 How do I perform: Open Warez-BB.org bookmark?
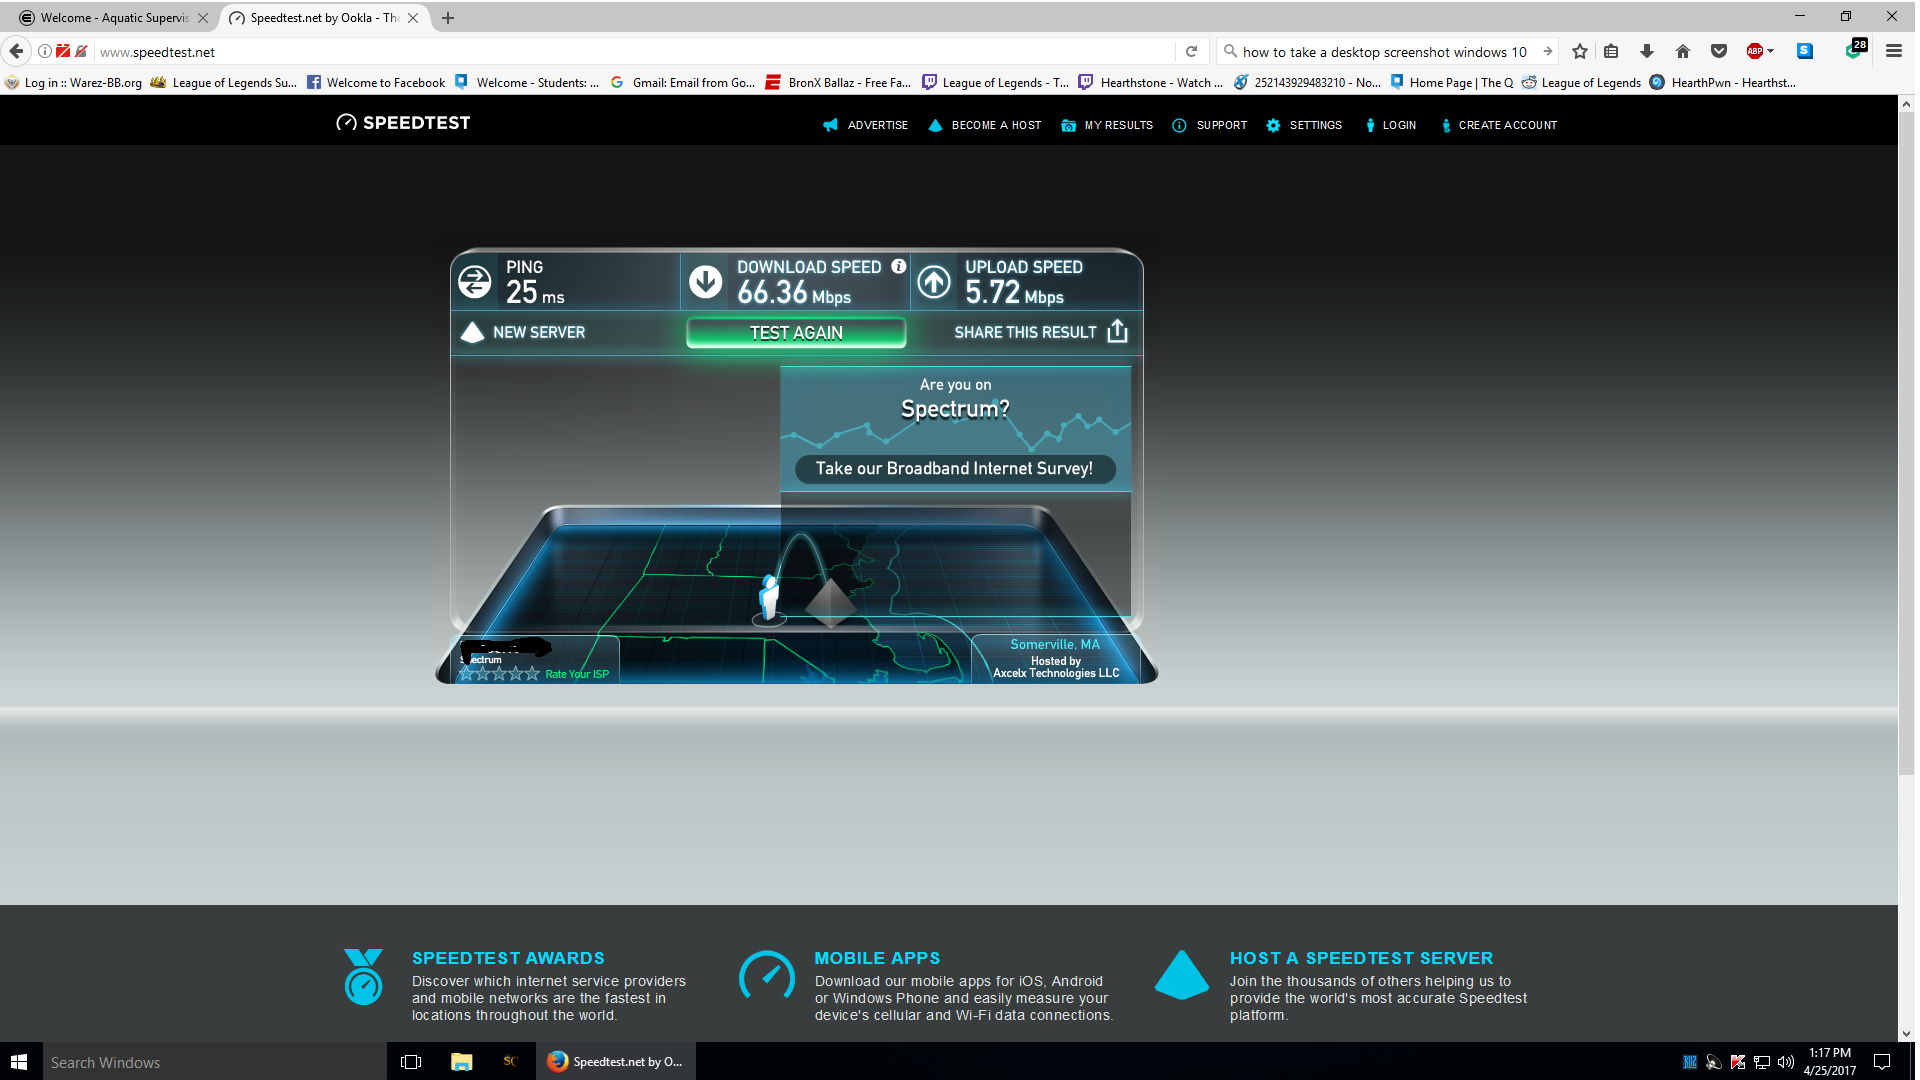[x=74, y=83]
